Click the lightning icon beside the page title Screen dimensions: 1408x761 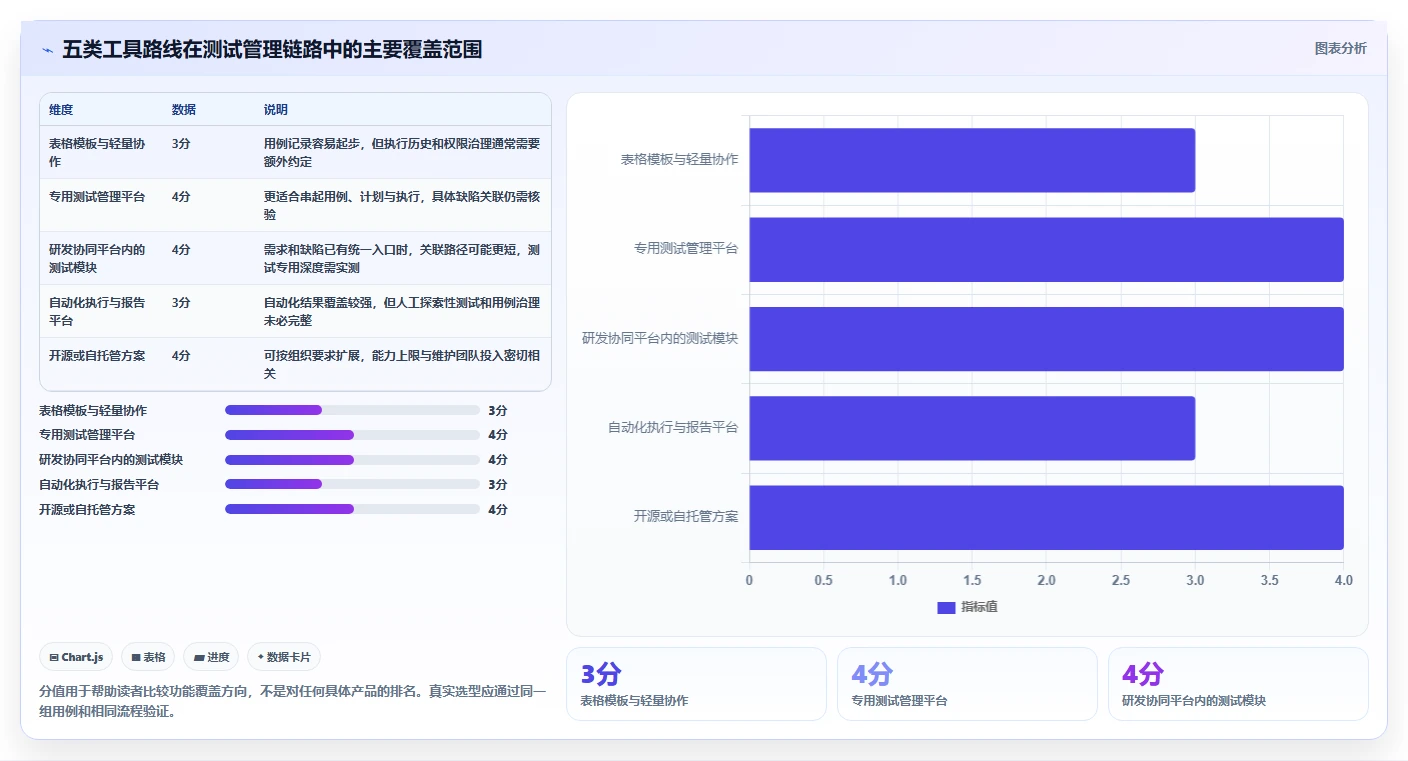(47, 50)
